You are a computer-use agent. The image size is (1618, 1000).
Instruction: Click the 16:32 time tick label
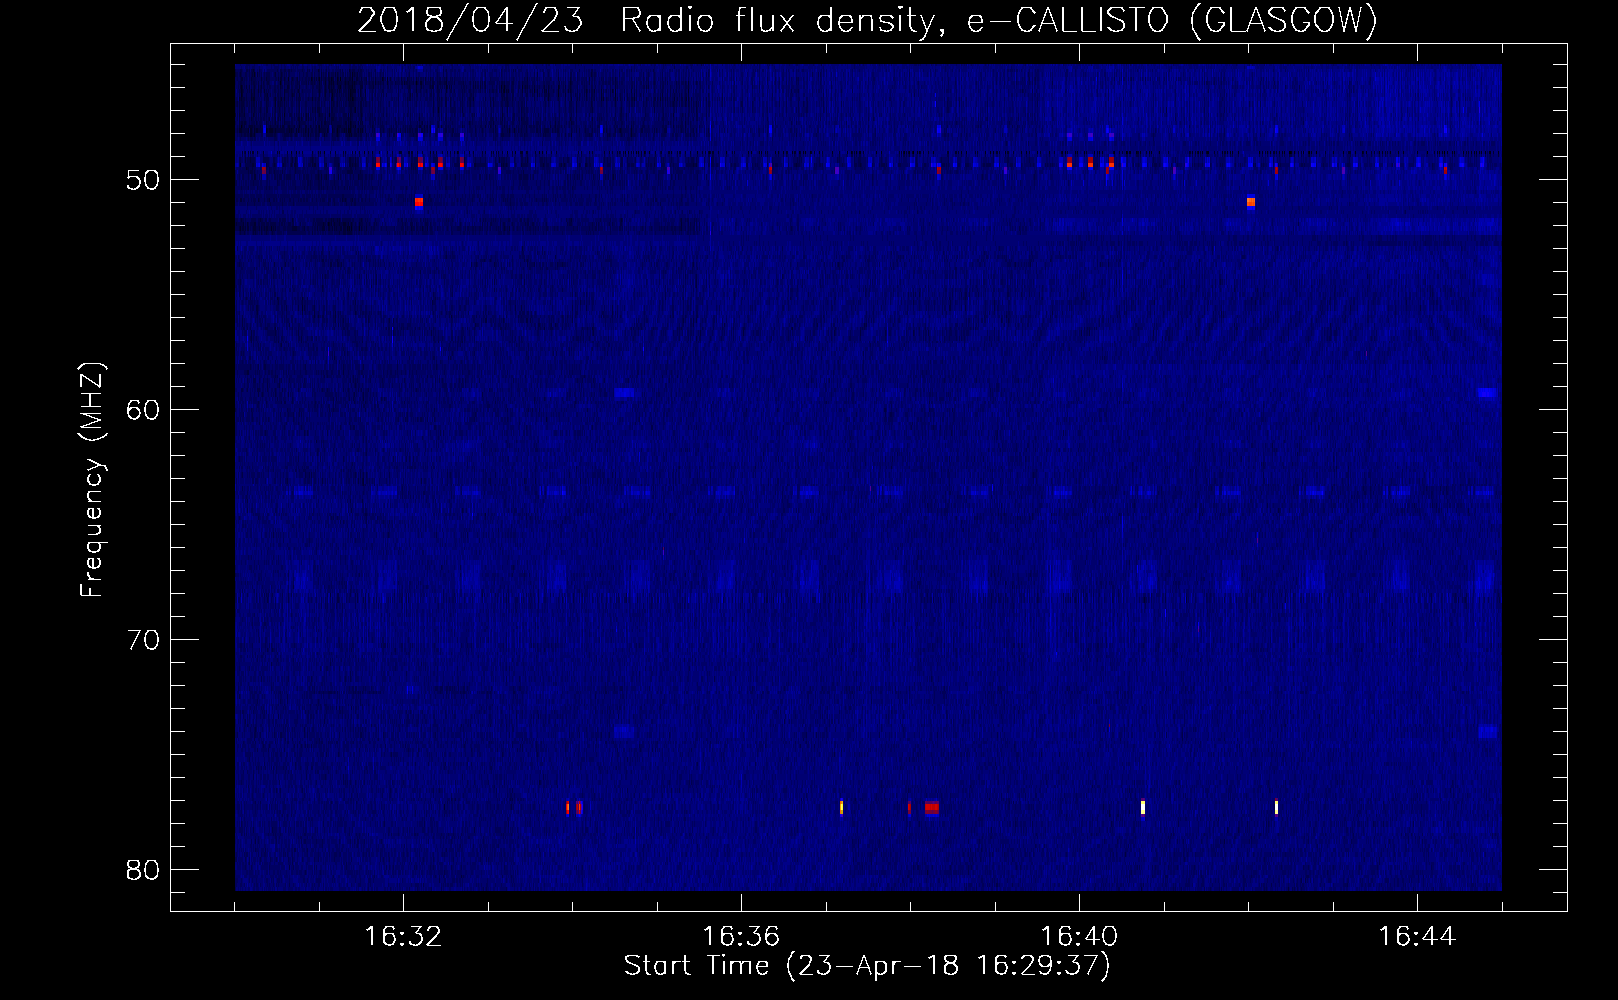coord(403,937)
